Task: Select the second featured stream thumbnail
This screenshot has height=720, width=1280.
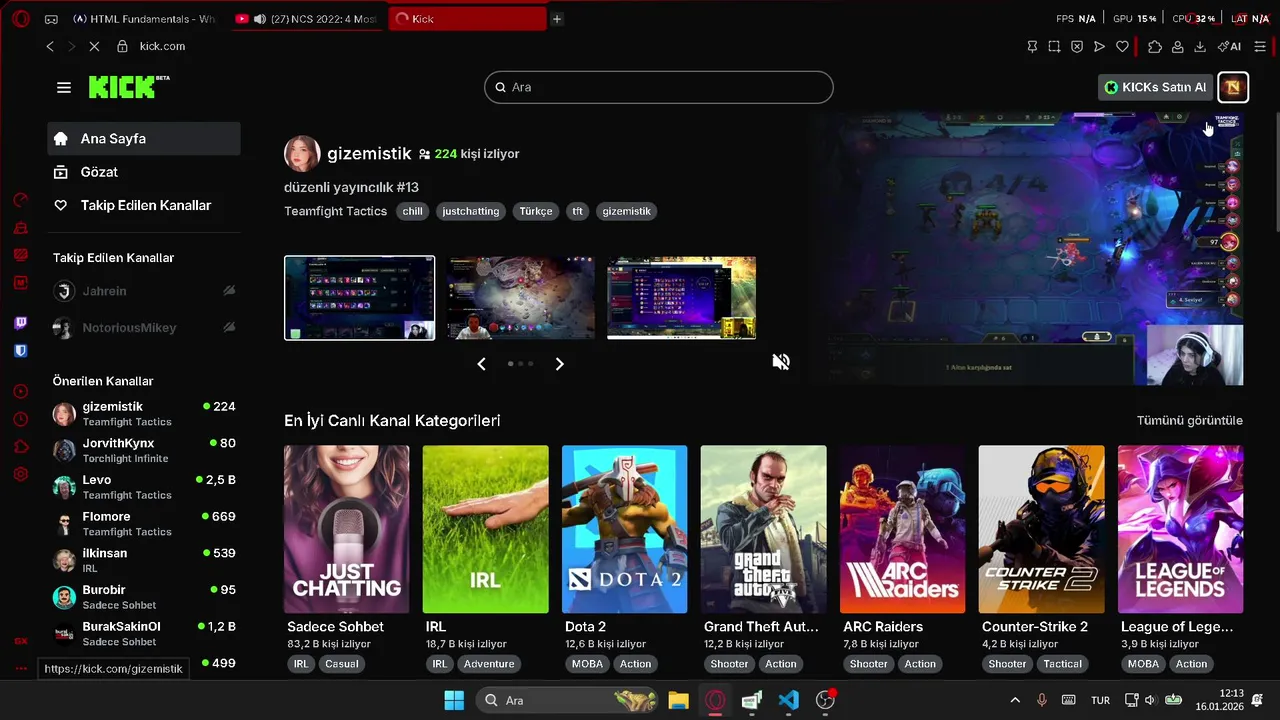Action: [520, 298]
